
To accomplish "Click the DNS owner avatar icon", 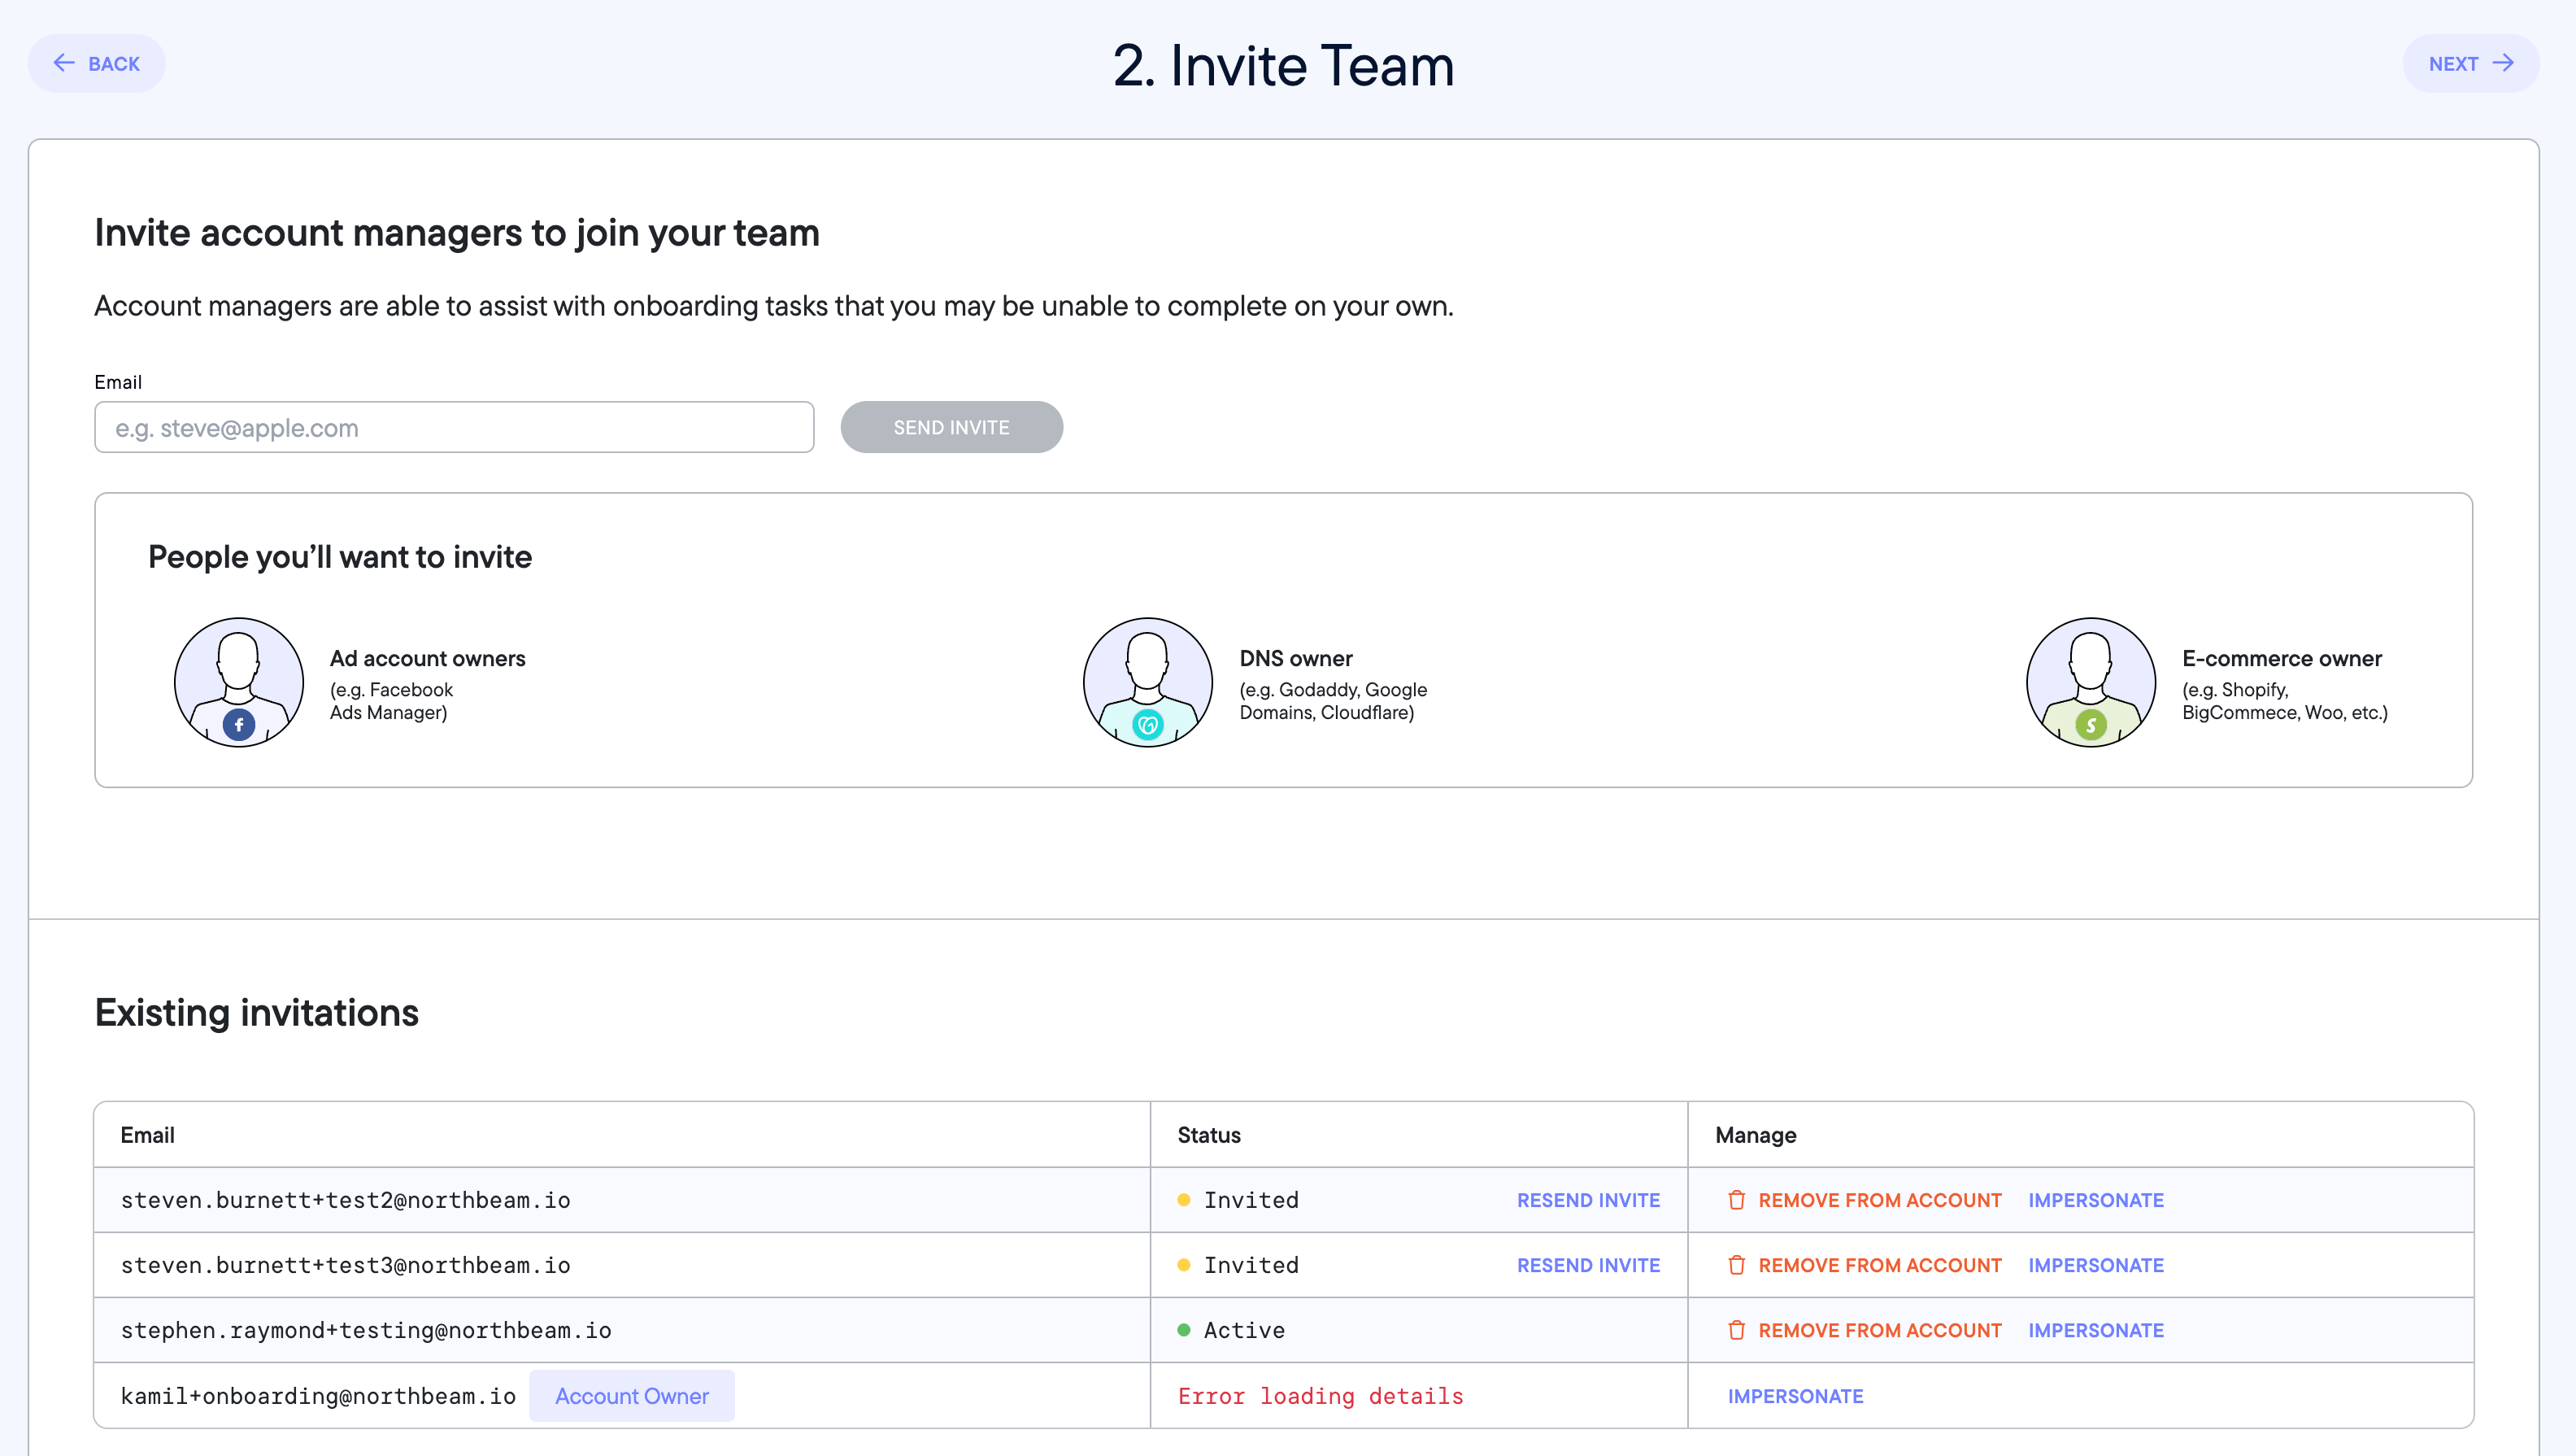I will coord(1148,682).
